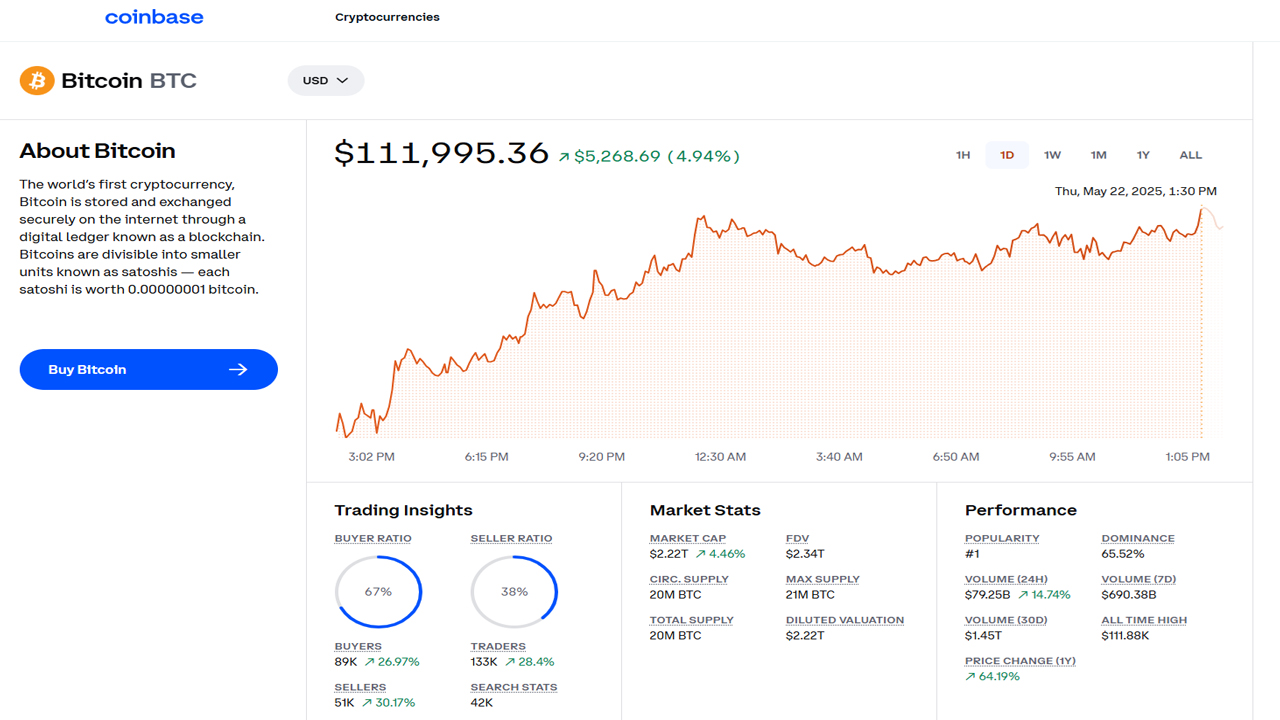The width and height of the screenshot is (1280, 720).
Task: Click the 42K search stats value
Action: point(482,703)
